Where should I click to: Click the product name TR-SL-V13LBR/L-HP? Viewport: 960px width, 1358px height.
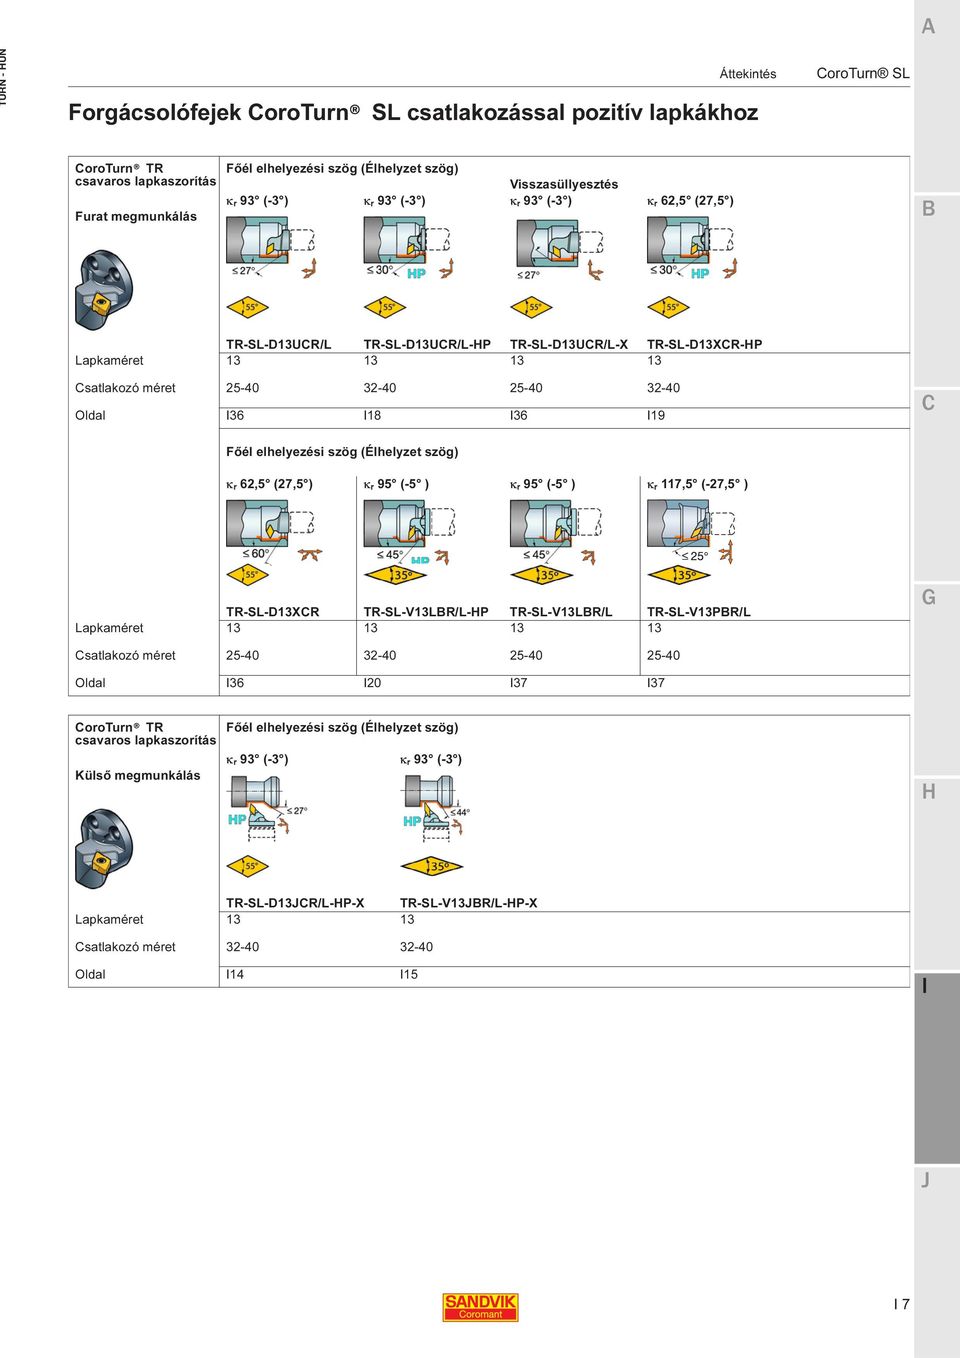pyautogui.click(x=426, y=612)
